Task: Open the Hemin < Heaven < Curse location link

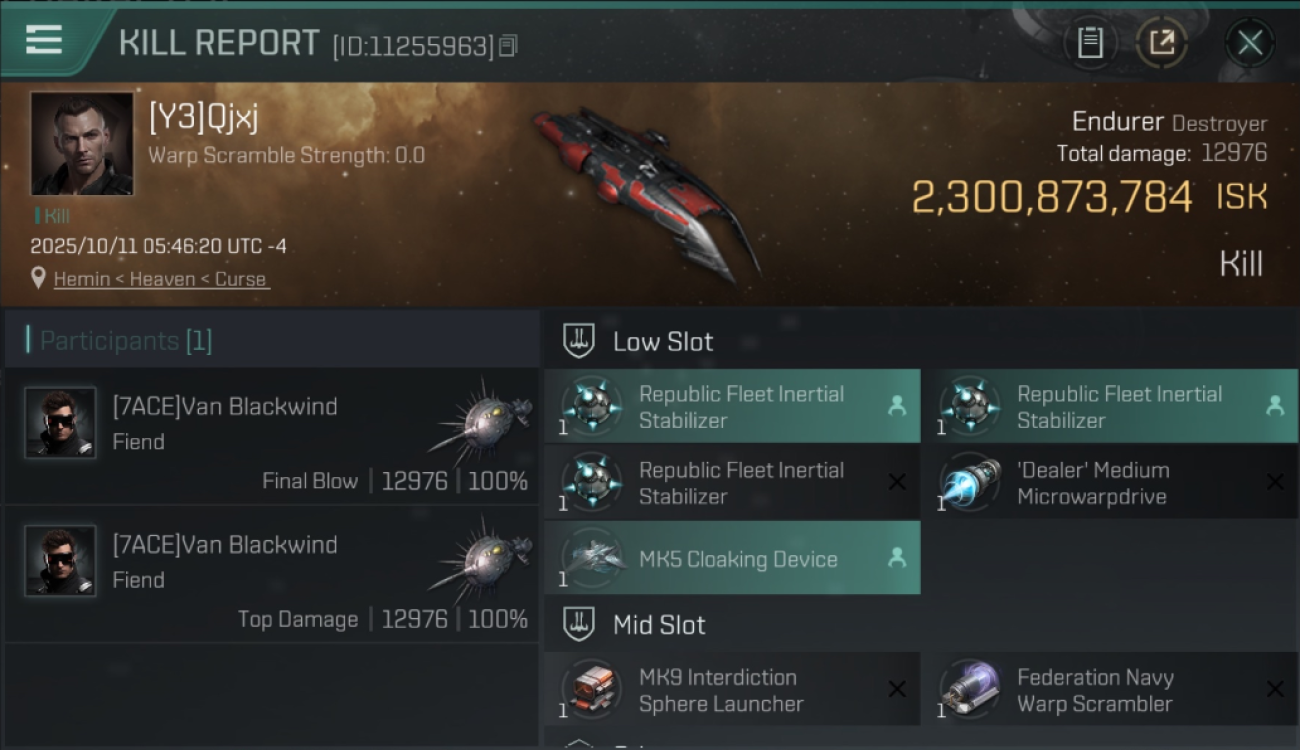Action: click(x=161, y=279)
